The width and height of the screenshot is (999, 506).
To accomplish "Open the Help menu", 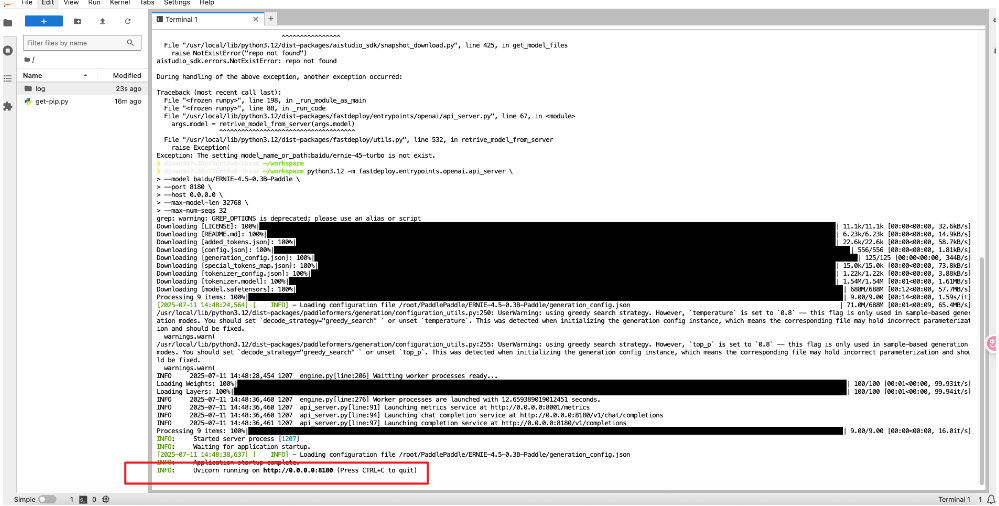I will [x=206, y=3].
